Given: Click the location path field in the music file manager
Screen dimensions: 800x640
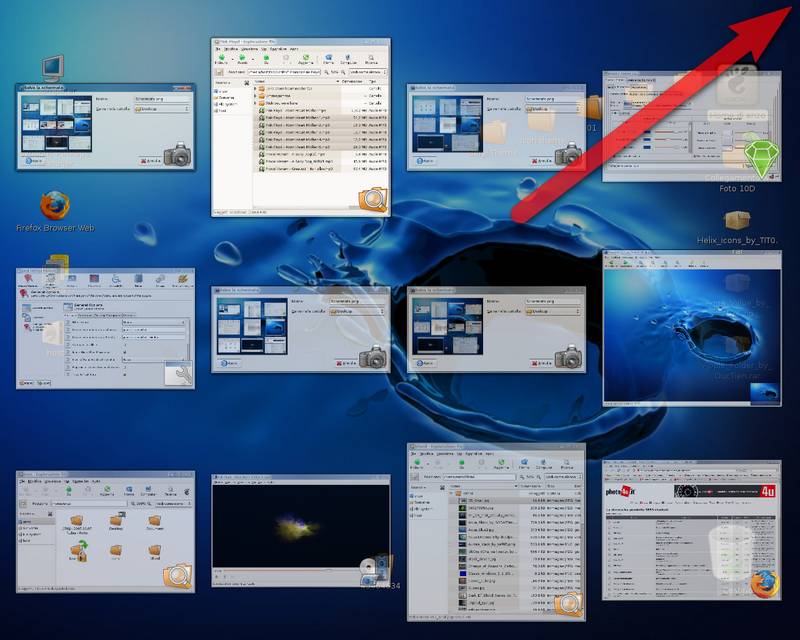Looking at the screenshot, I should click(x=284, y=72).
